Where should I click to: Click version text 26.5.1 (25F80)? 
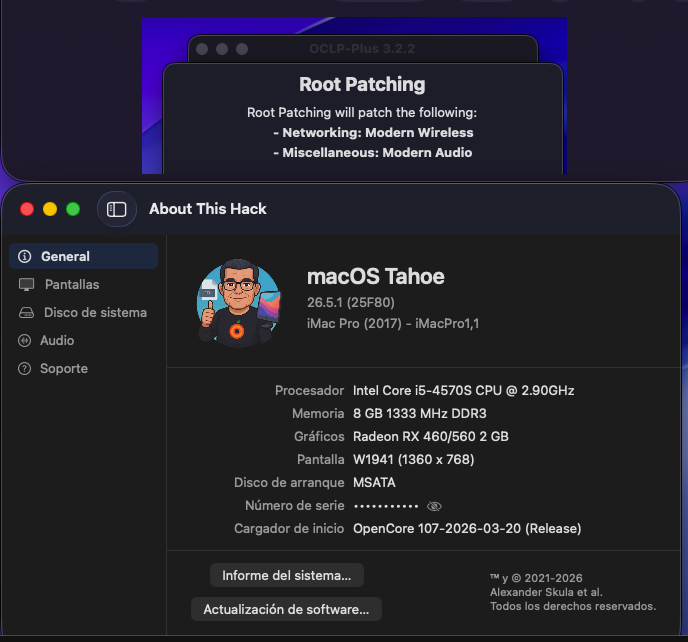click(351, 302)
